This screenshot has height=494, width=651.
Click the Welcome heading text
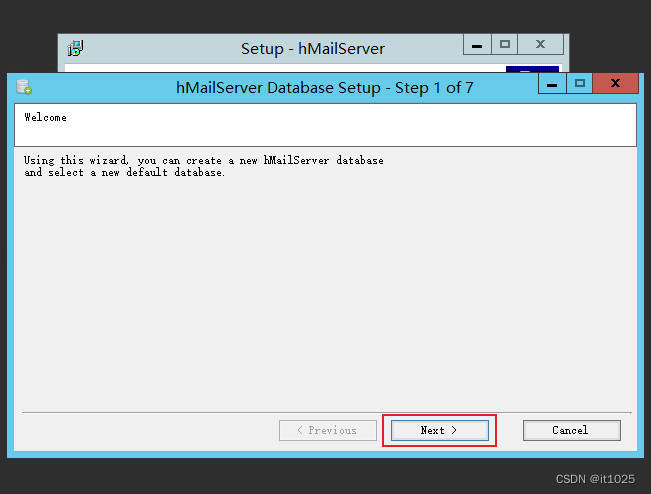45,117
